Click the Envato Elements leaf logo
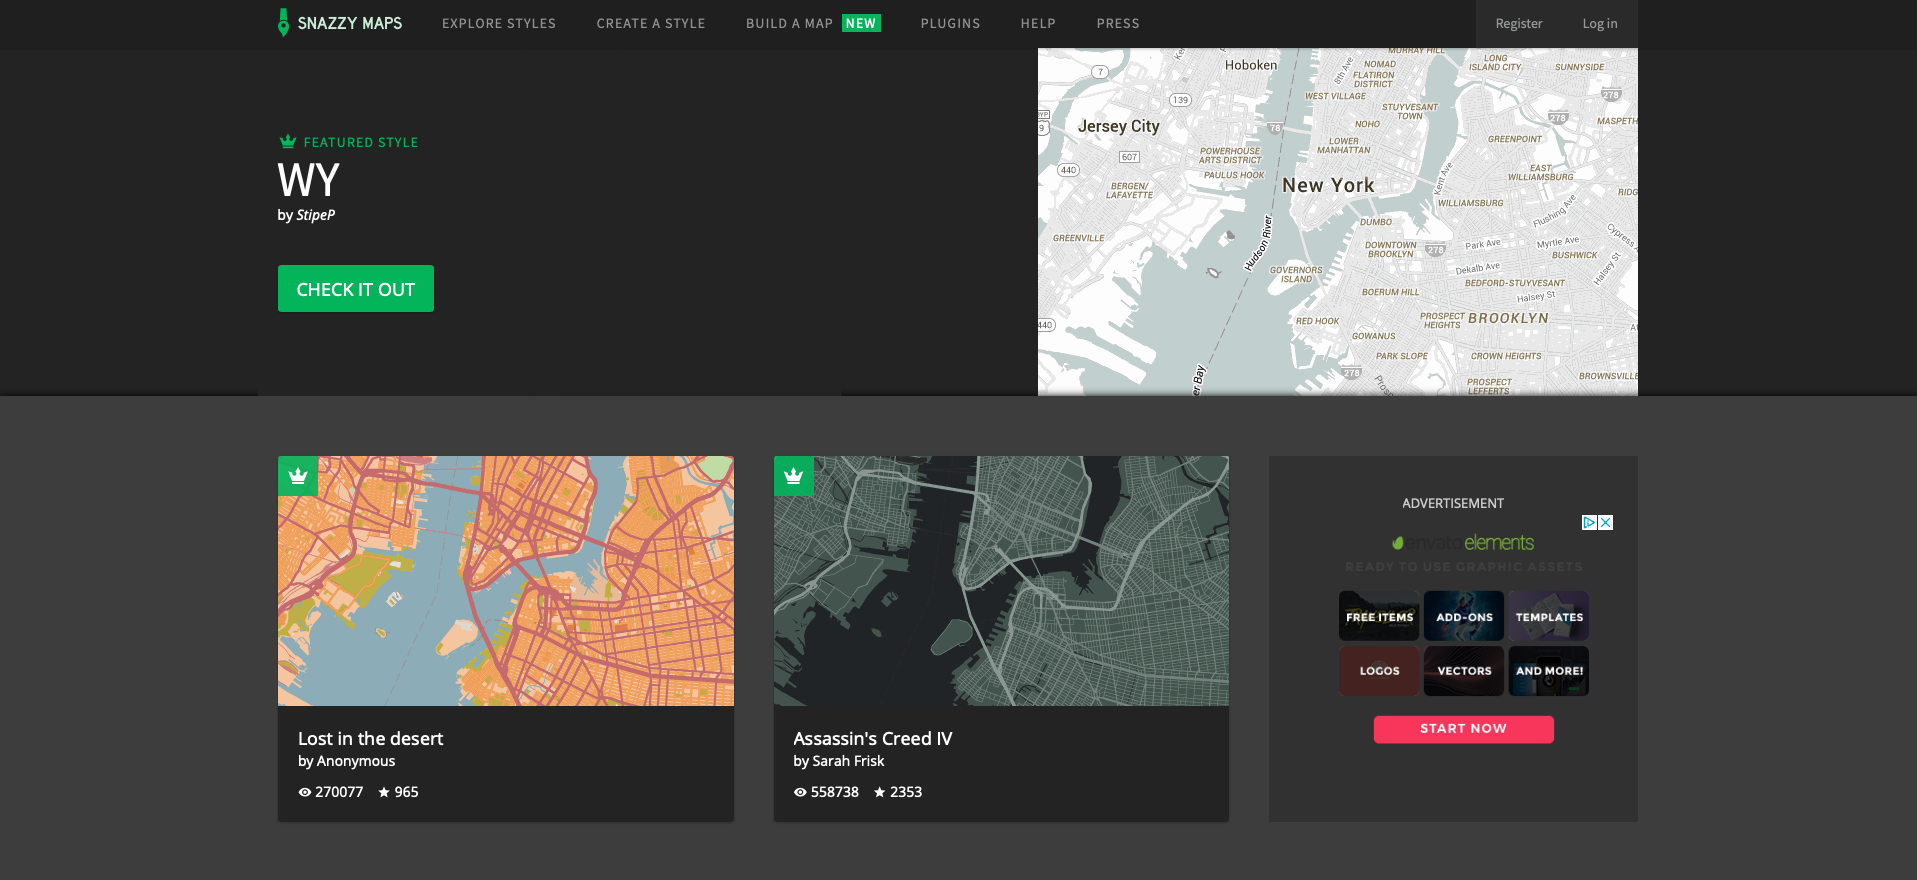This screenshot has height=880, width=1917. click(1398, 543)
